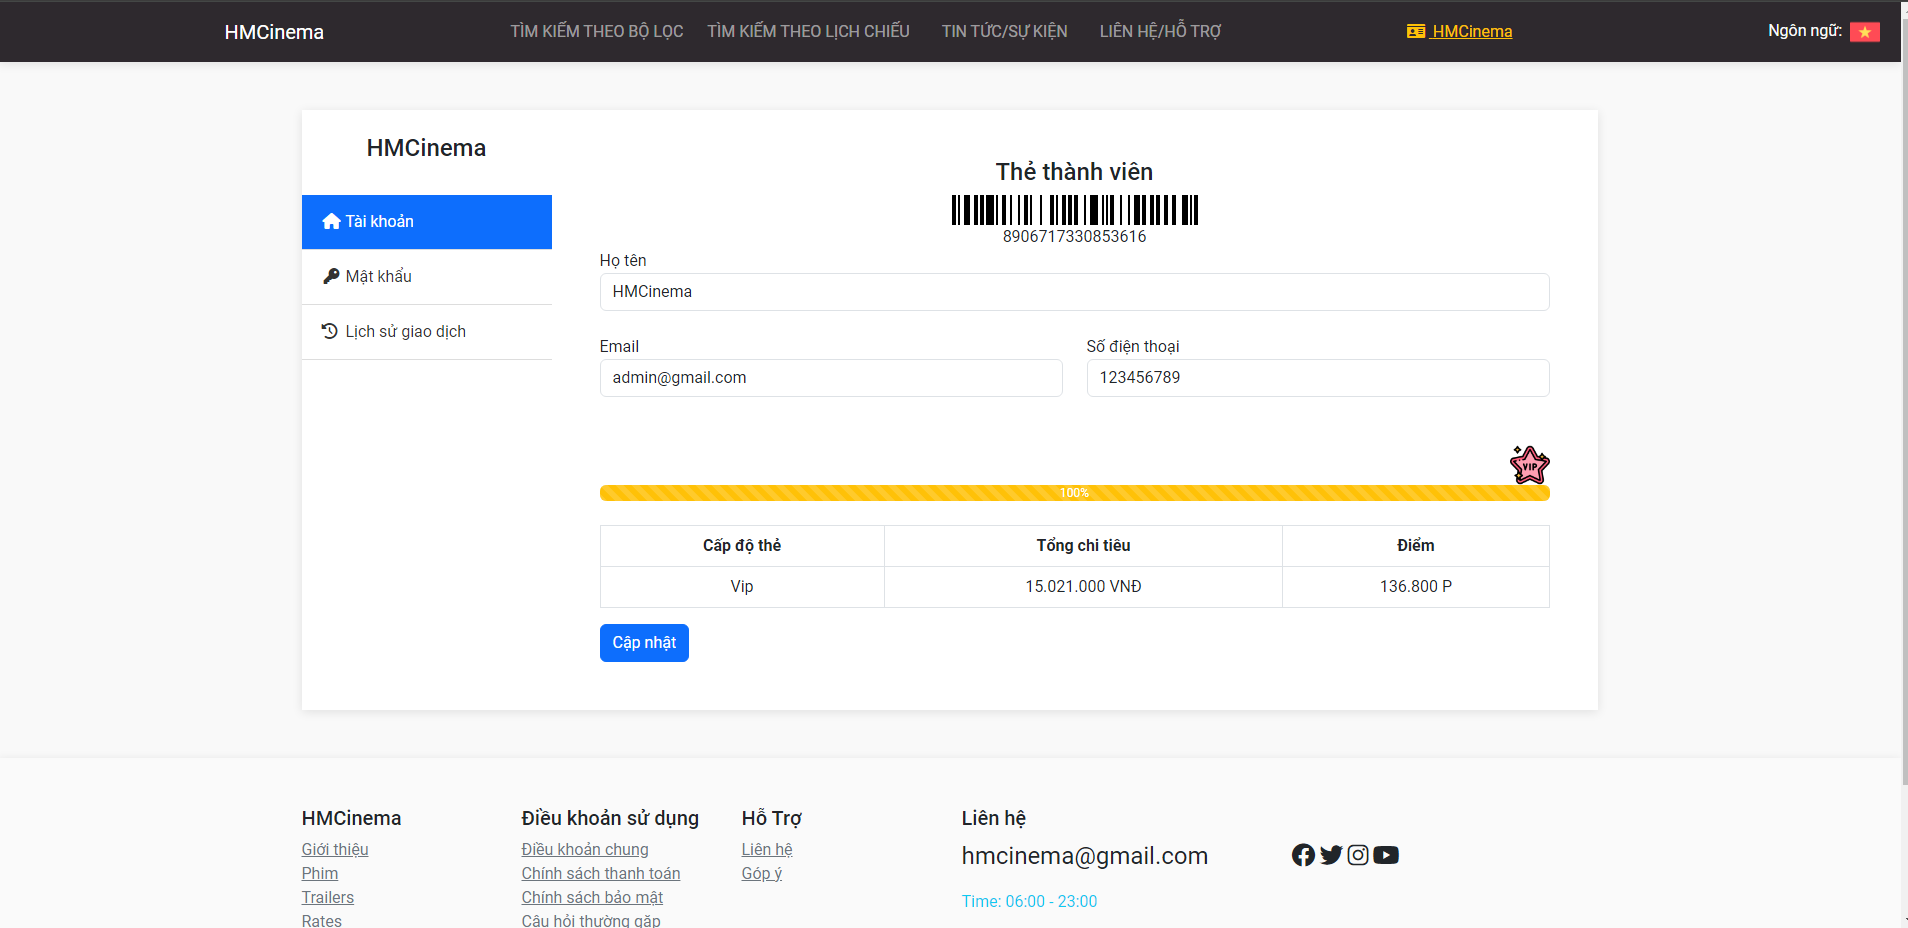Click the 136.800 P points cell

[1416, 587]
